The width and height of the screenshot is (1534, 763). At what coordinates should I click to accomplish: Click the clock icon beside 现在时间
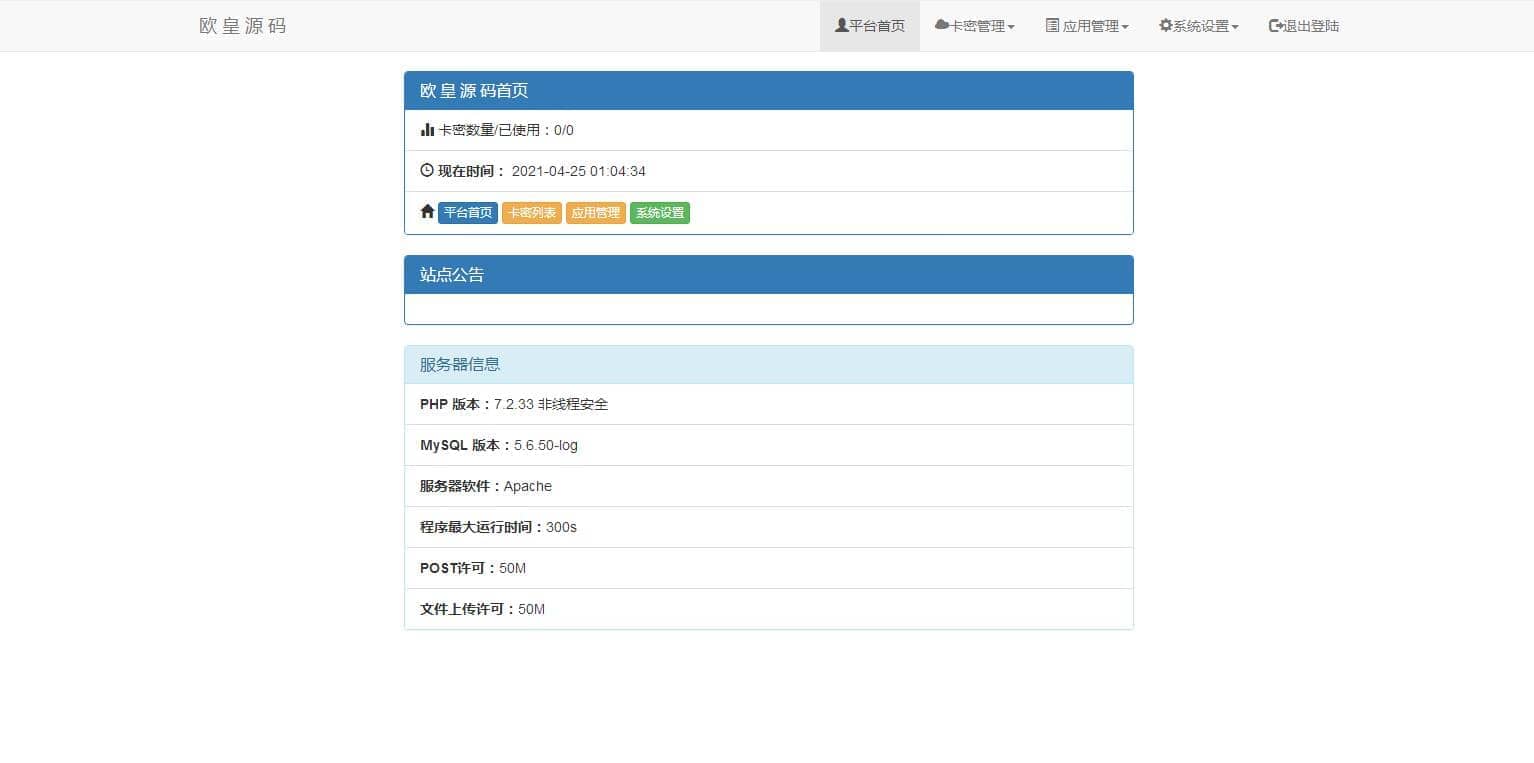427,171
